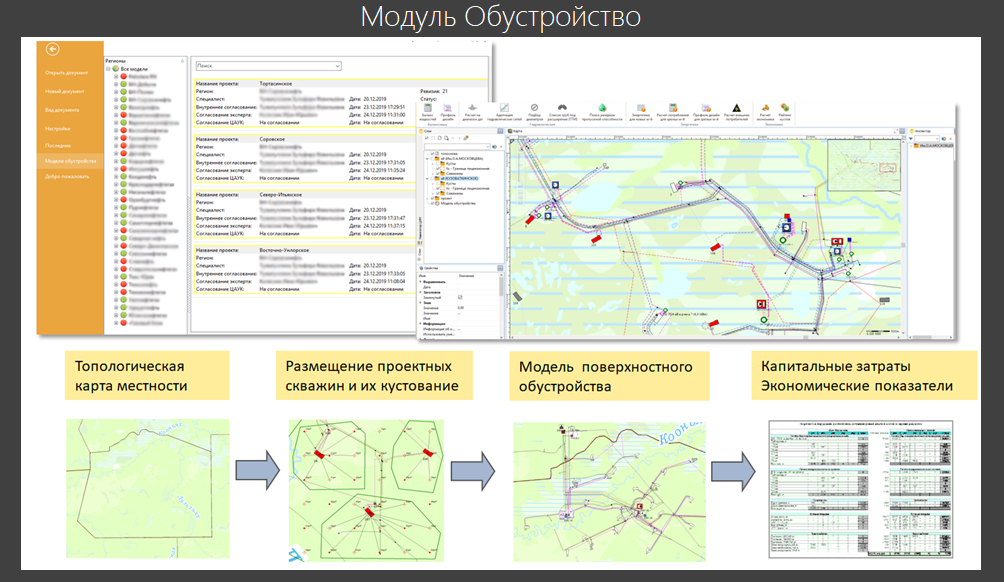
Task: Select Последние in the sidebar
Action: 58,145
